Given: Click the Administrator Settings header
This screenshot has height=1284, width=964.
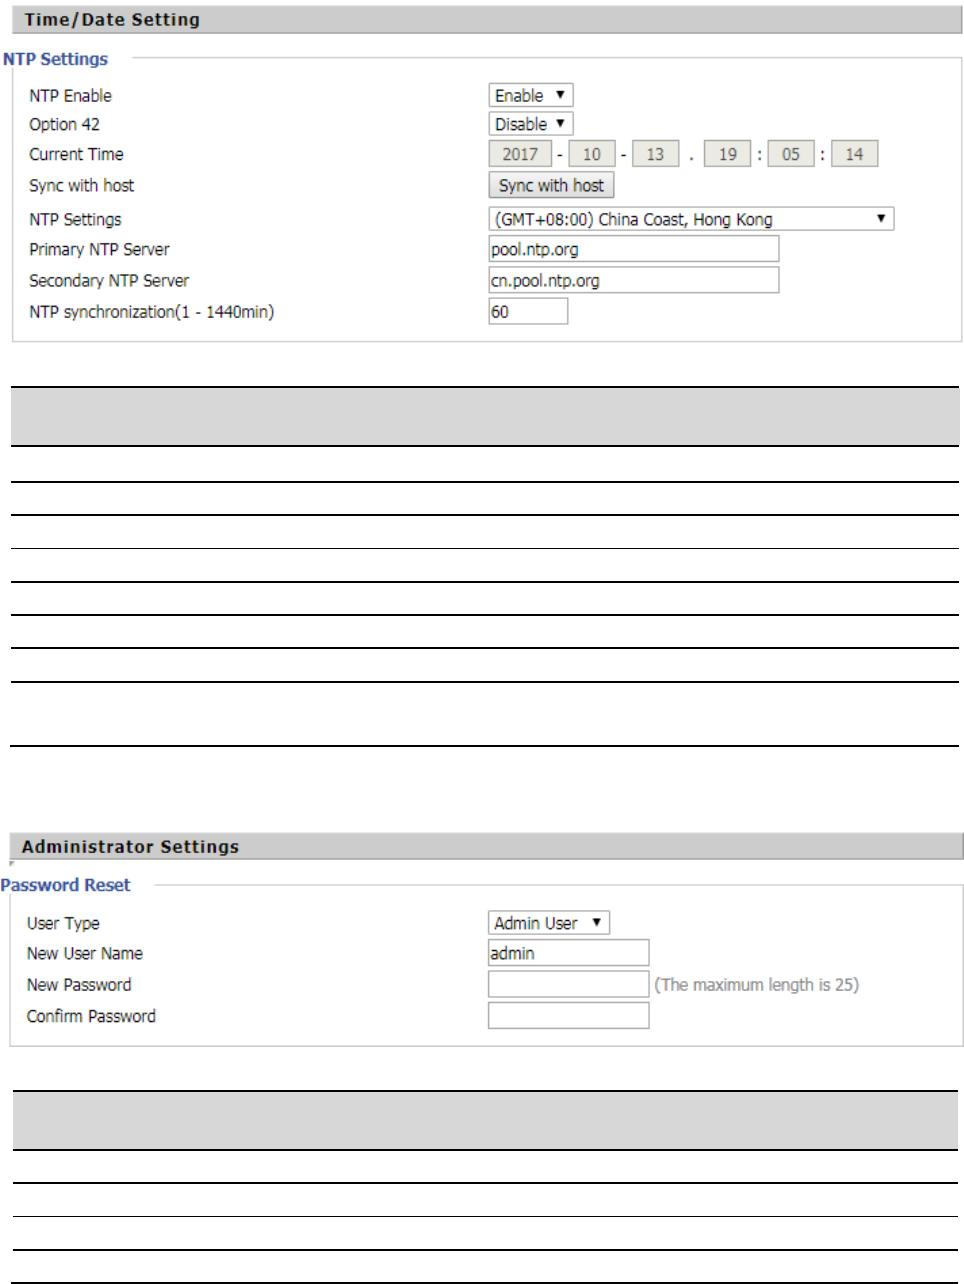Looking at the screenshot, I should (x=130, y=847).
